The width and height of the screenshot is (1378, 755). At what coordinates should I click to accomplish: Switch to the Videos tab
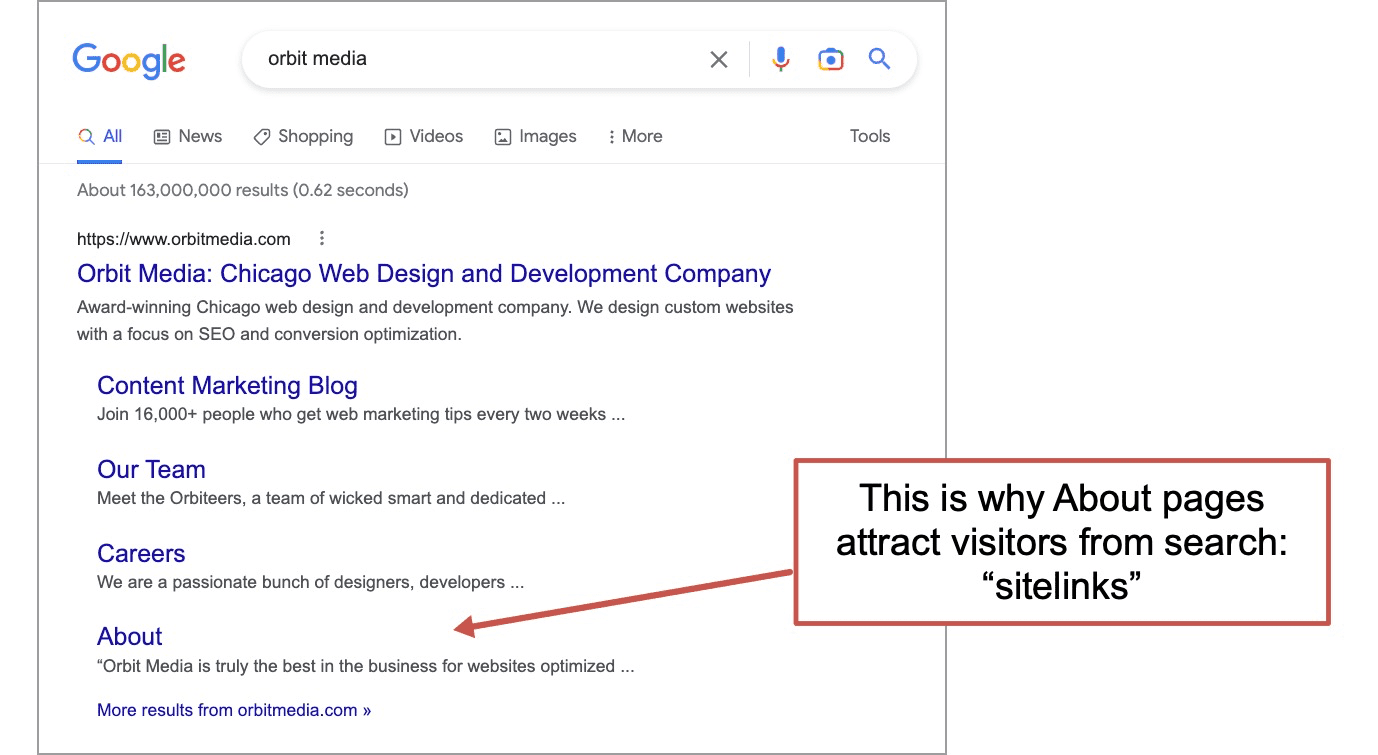(x=424, y=136)
